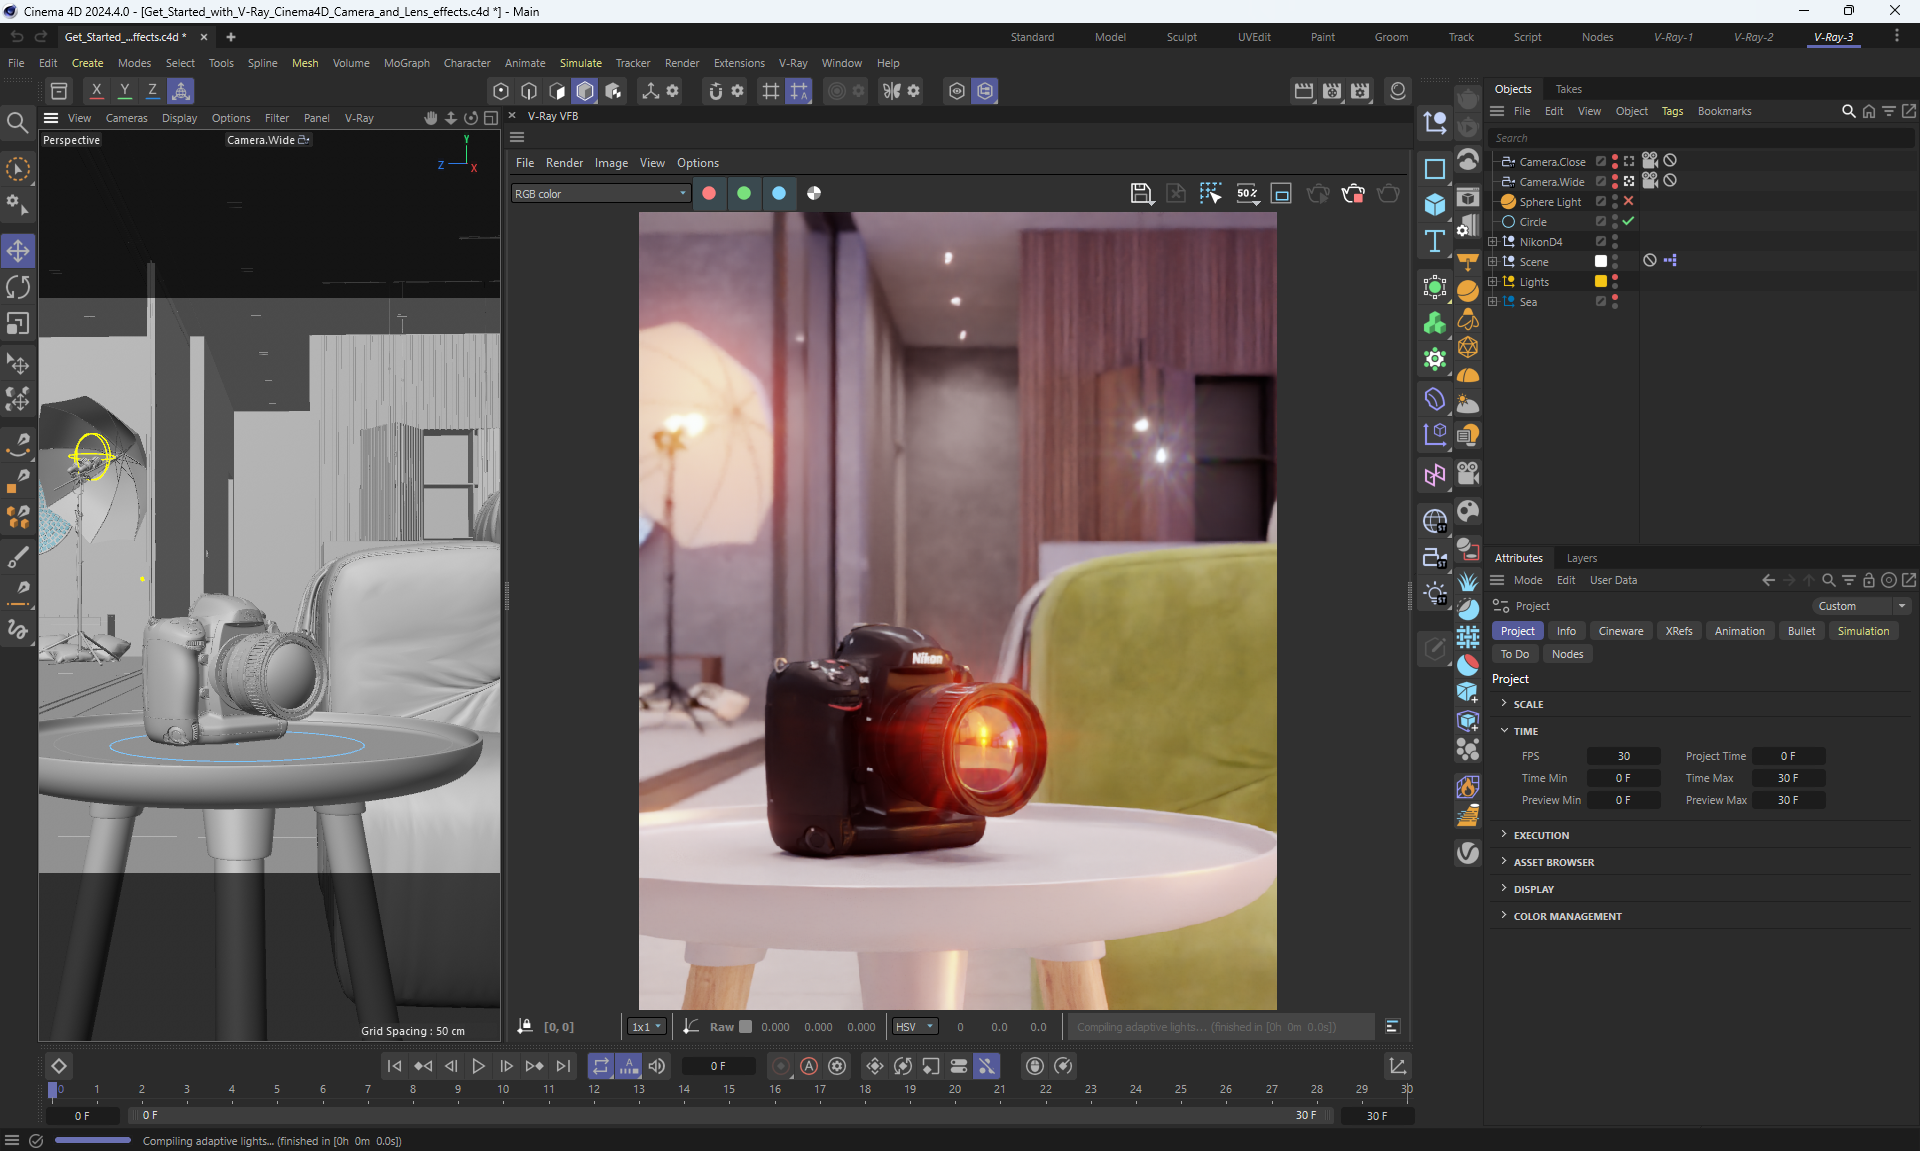1920x1151 pixels.
Task: Select the Rotate tool in left toolbar
Action: point(18,287)
